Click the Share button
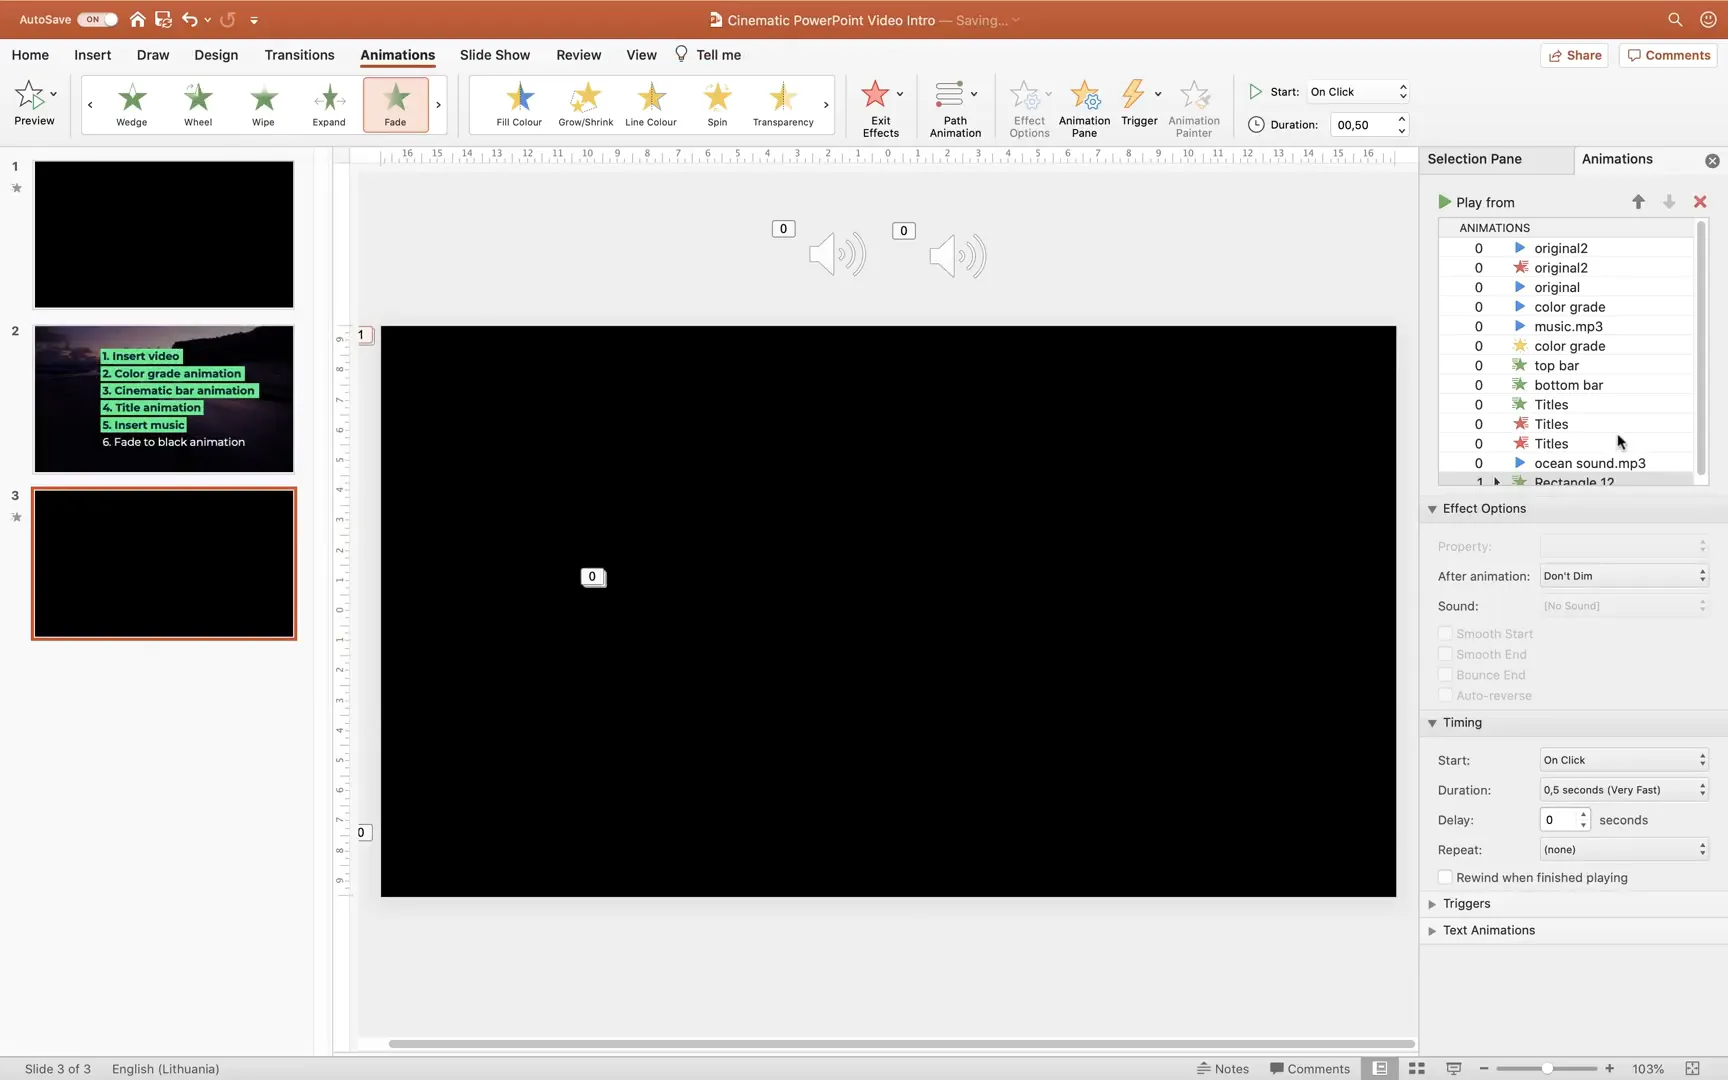Image resolution: width=1728 pixels, height=1080 pixels. coord(1574,55)
